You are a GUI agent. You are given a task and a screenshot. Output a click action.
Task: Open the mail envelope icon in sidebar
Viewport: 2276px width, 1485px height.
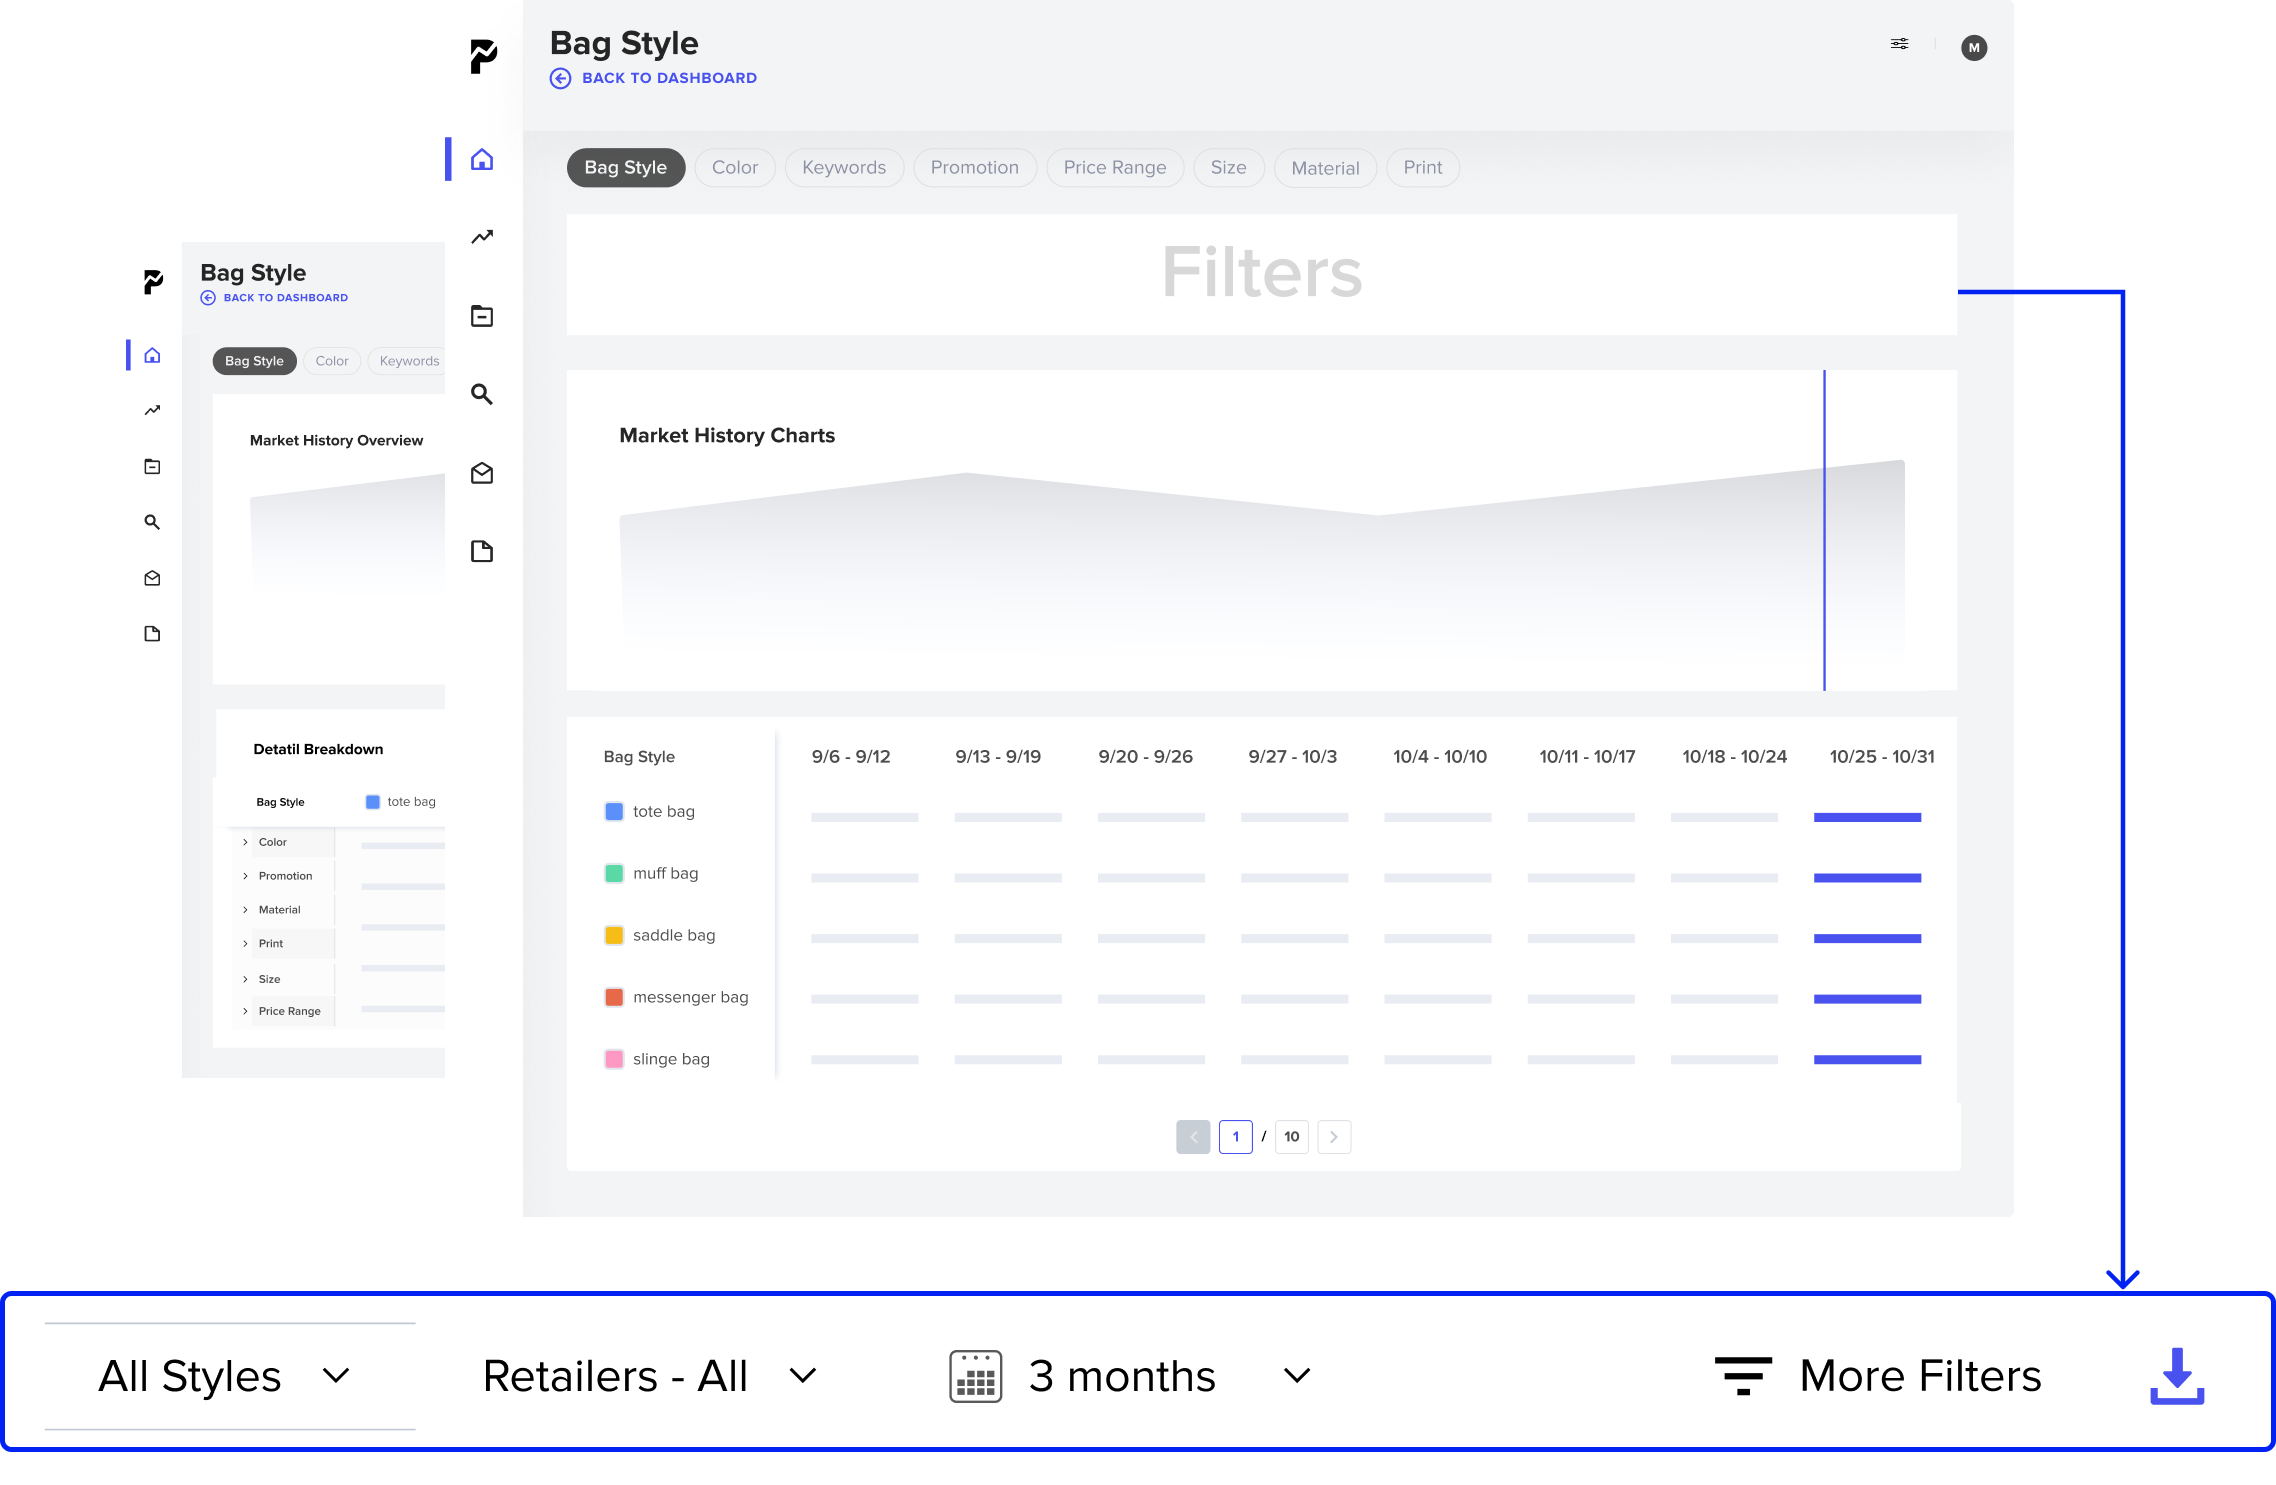(x=482, y=473)
